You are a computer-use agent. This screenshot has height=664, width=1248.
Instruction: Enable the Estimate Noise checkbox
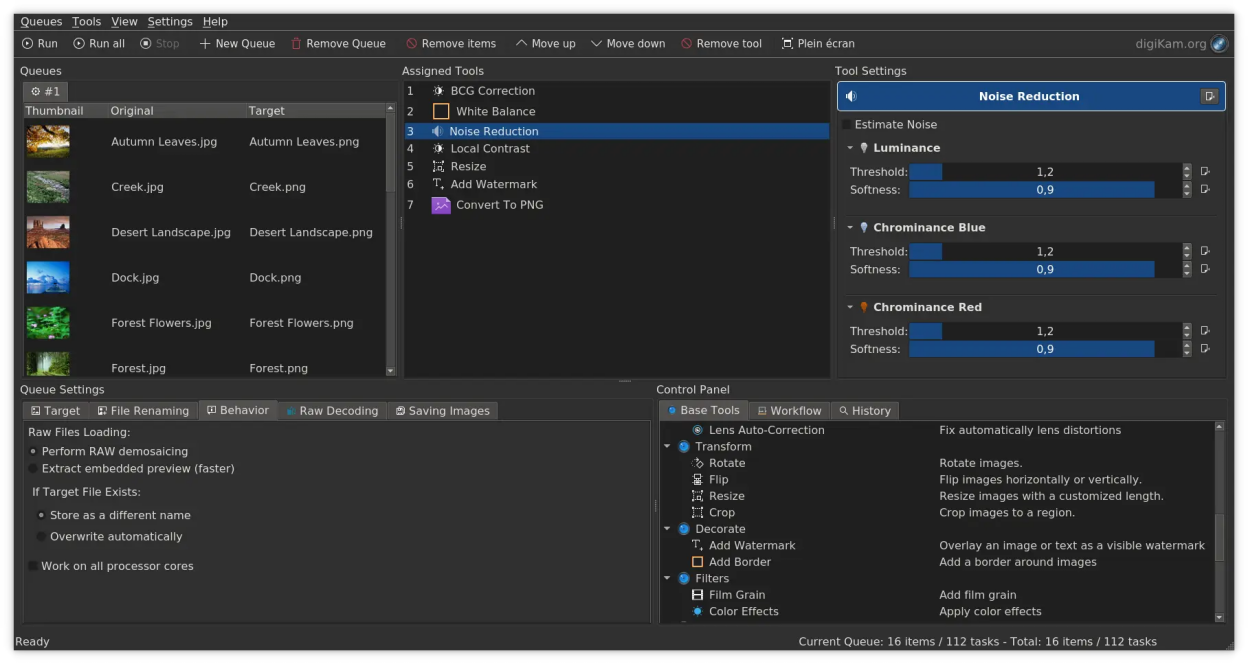[847, 125]
